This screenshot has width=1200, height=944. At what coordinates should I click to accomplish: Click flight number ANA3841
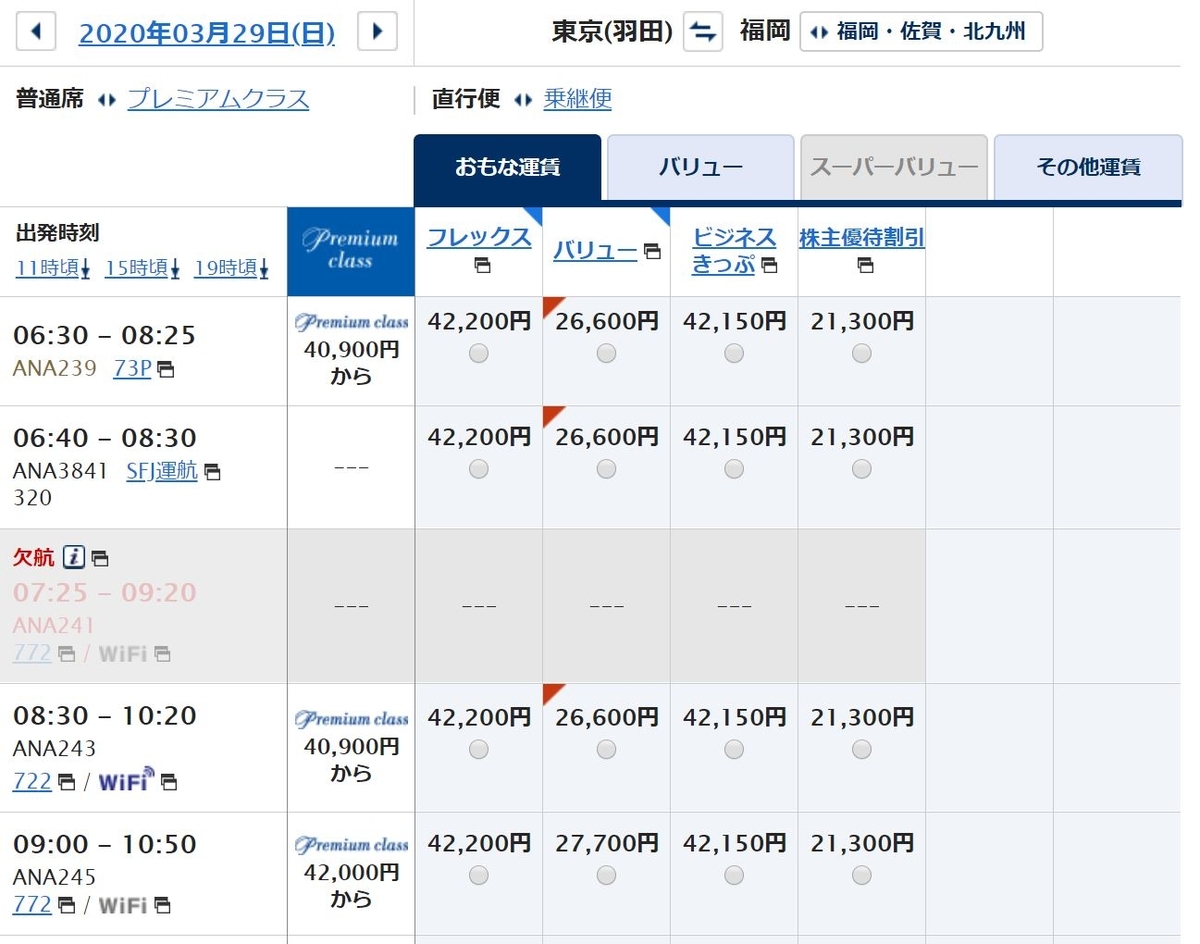60,471
